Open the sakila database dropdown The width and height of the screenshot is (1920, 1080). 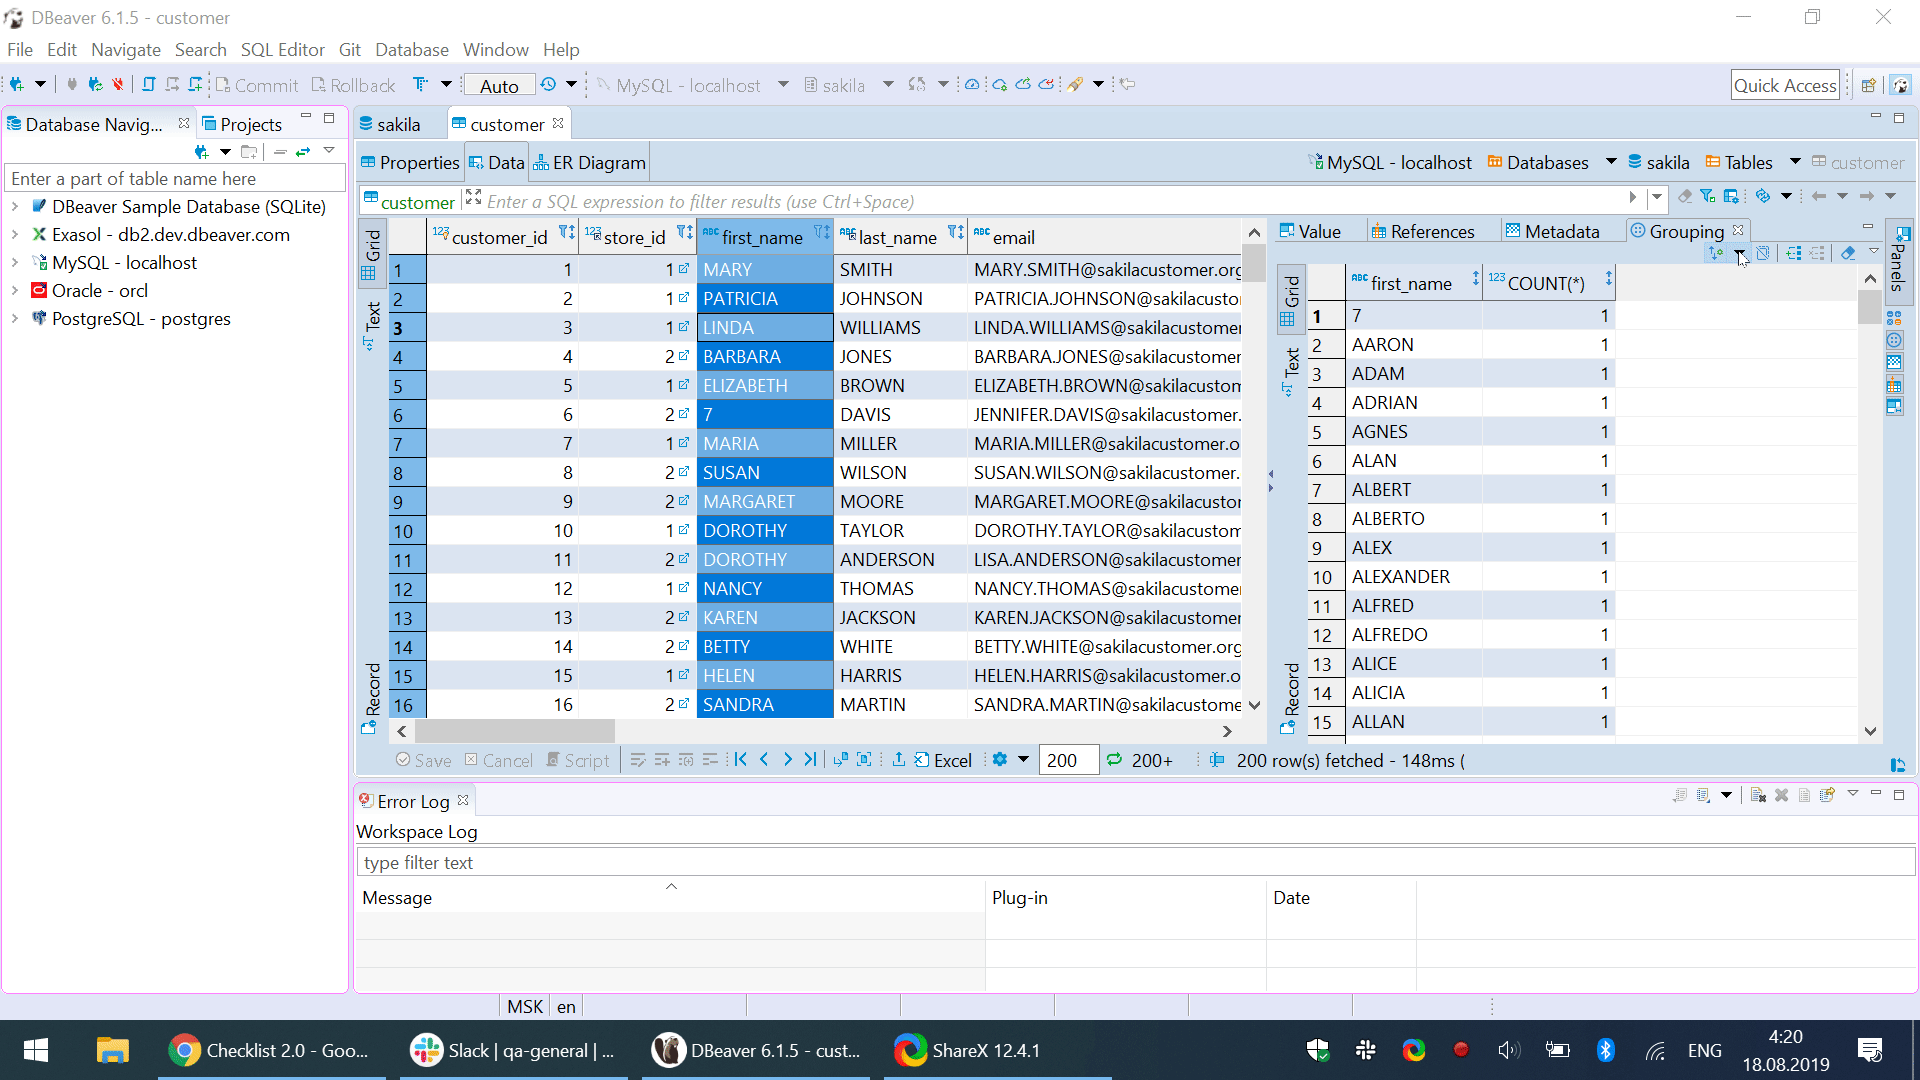(888, 85)
